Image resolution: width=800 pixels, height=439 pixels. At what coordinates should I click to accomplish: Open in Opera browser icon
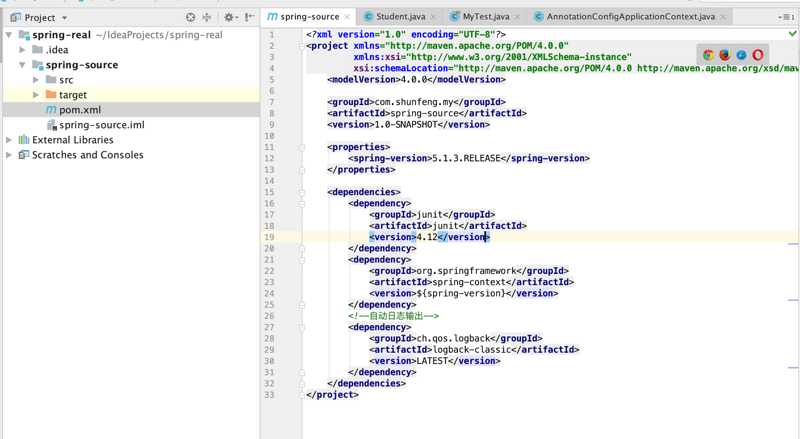[x=758, y=55]
